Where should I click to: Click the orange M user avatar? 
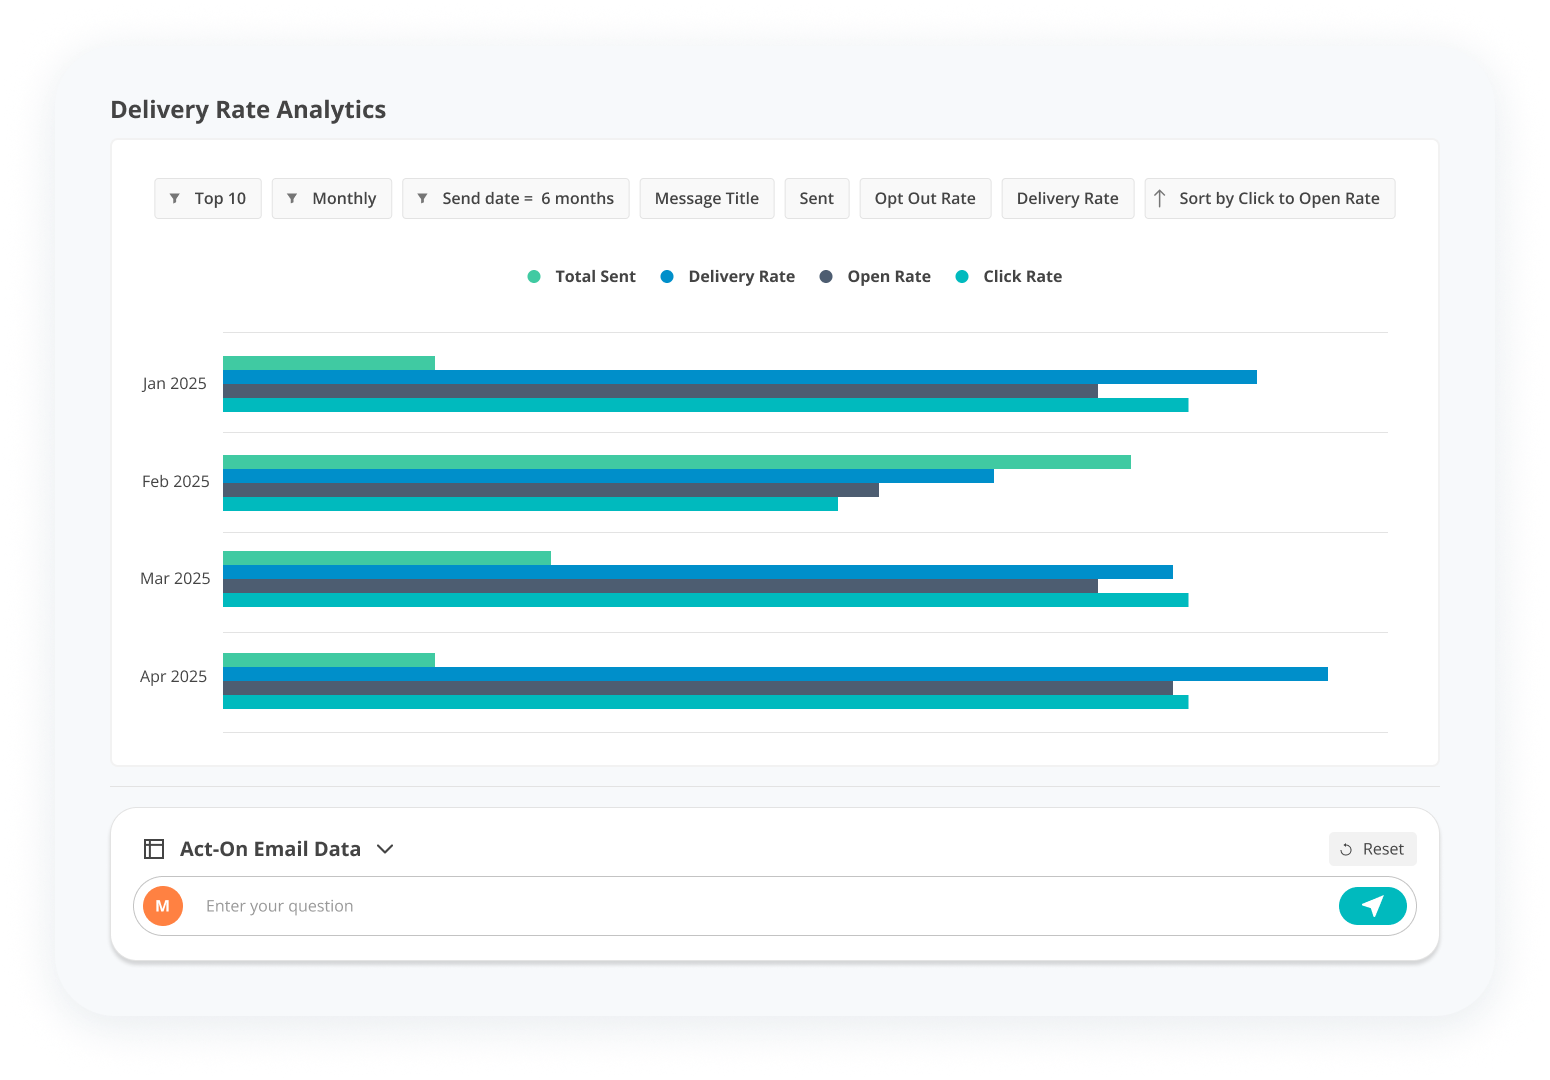[x=163, y=906]
